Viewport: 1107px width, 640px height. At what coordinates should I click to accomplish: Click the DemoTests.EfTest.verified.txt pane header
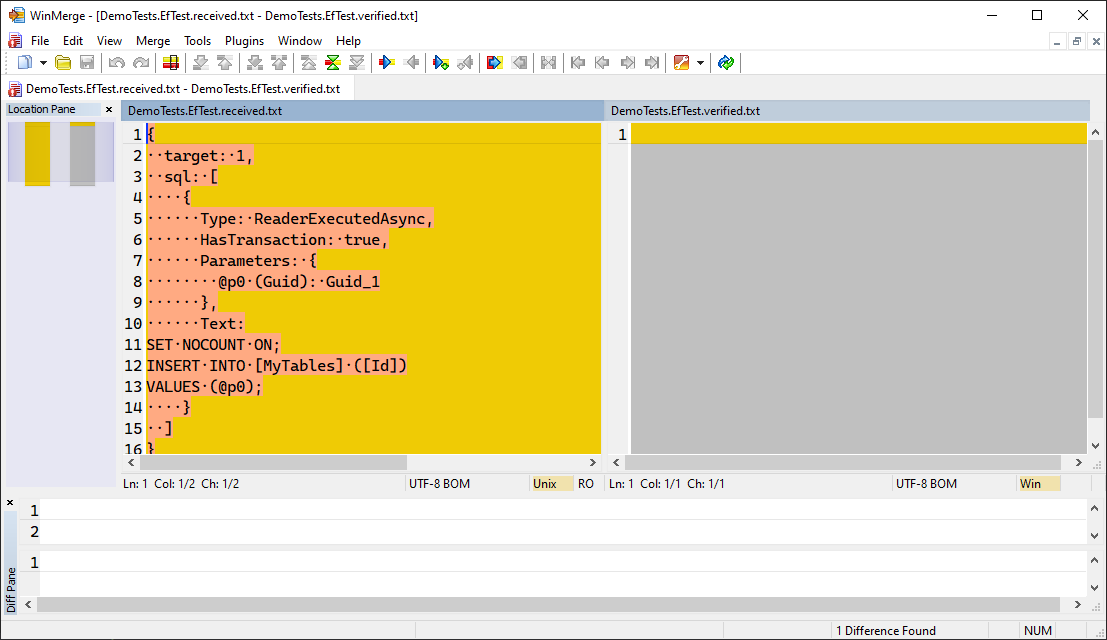685,111
